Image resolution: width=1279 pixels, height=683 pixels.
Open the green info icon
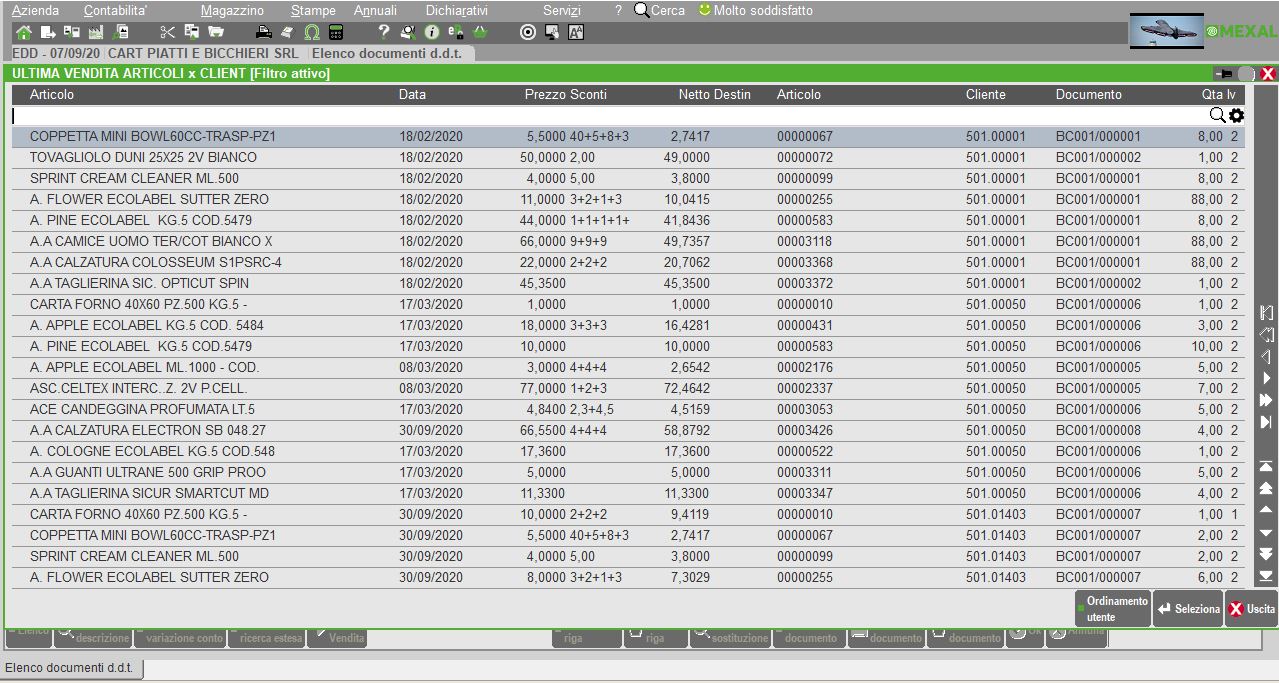[432, 32]
